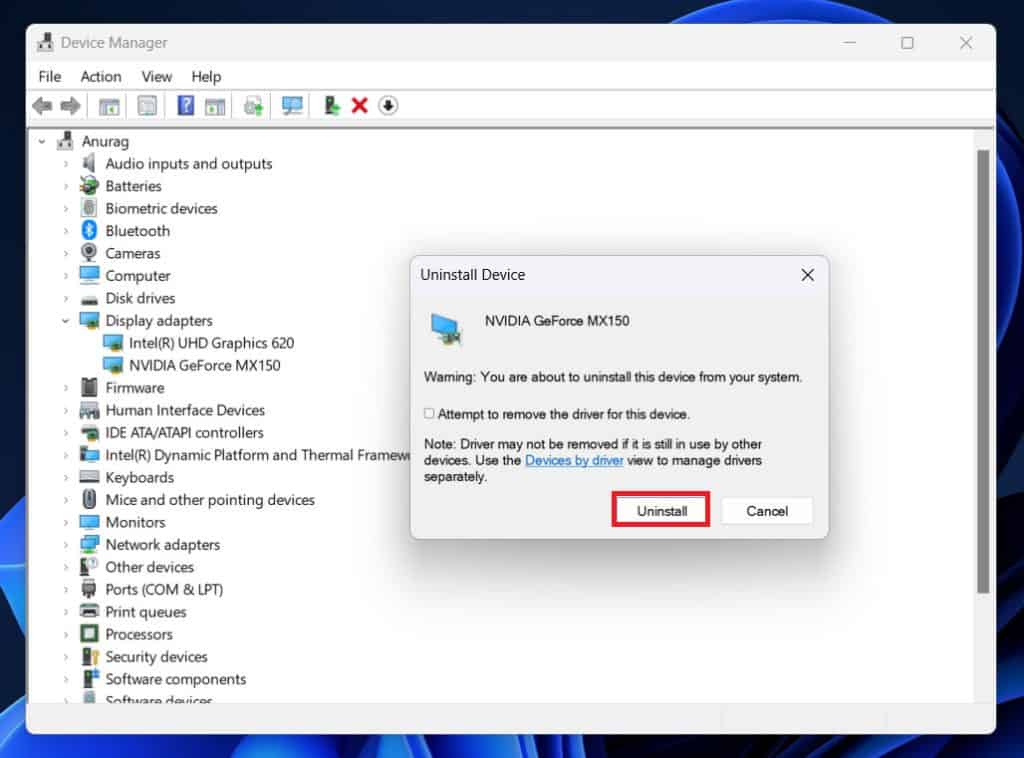Check Attempt to remove the driver checkbox

point(428,413)
